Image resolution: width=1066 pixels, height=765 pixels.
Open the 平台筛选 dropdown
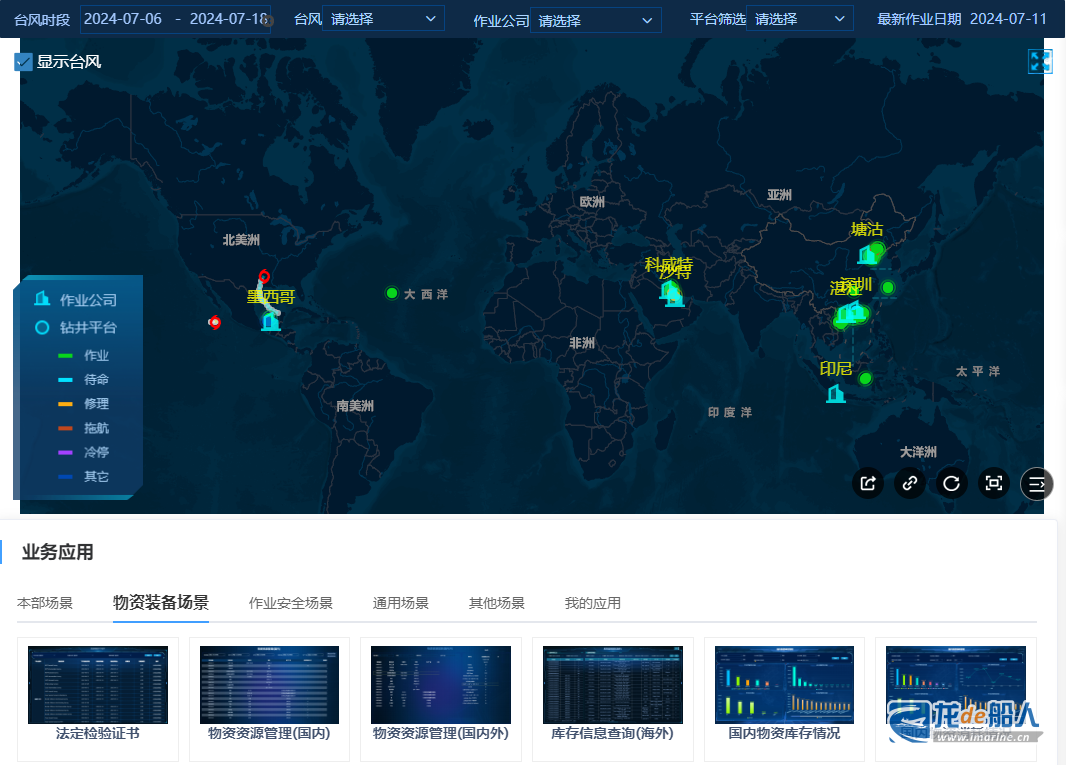pos(799,18)
